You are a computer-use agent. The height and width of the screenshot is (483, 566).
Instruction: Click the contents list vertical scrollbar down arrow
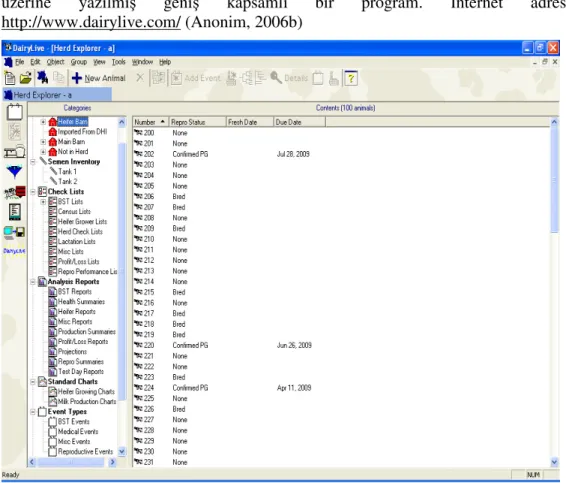tap(554, 462)
